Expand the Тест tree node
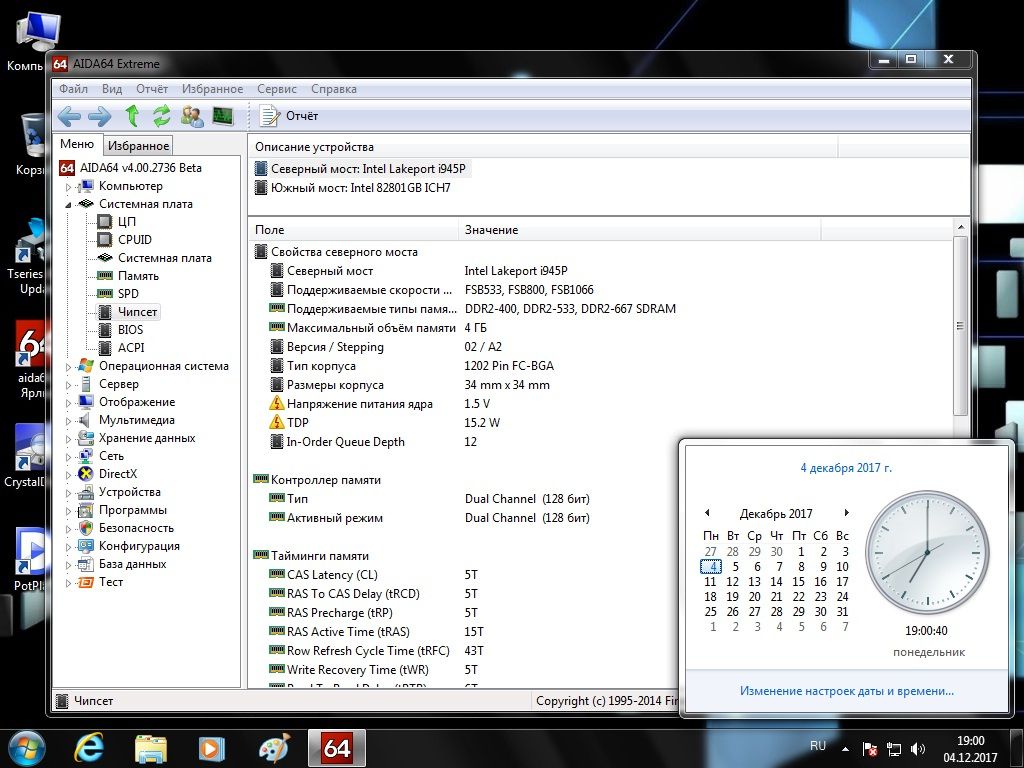The image size is (1024, 768). coord(68,583)
